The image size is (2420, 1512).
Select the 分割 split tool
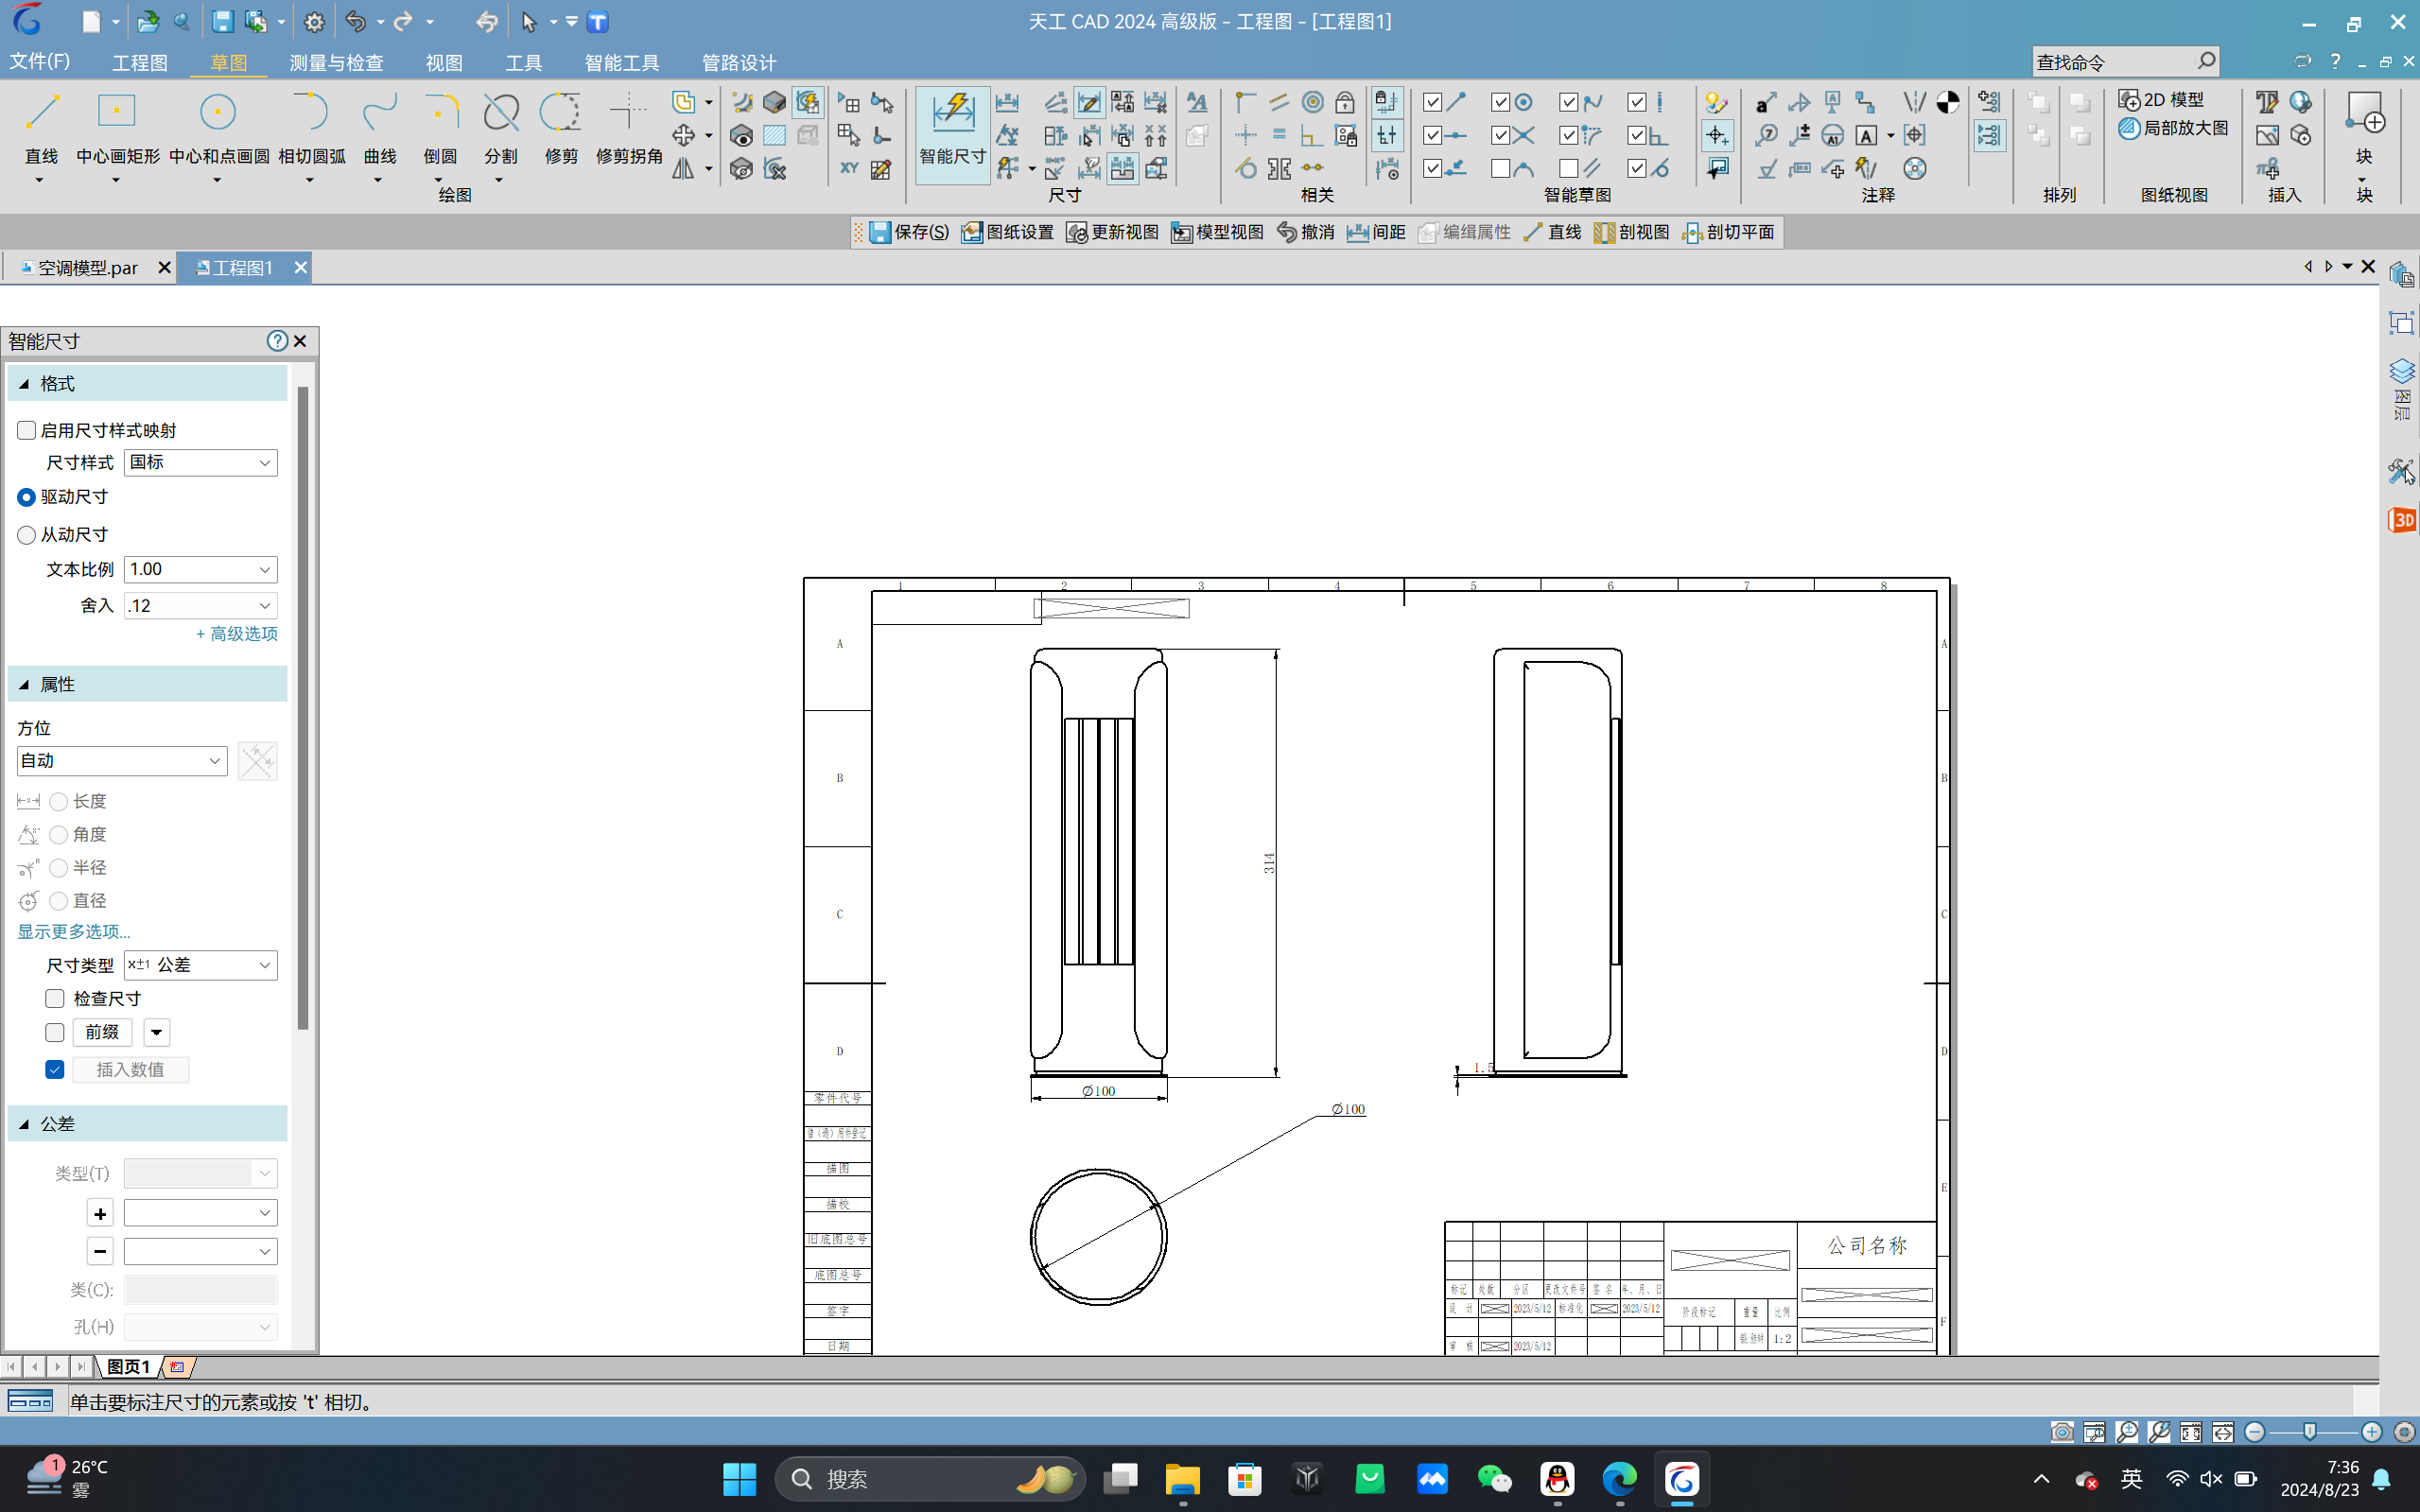click(x=501, y=128)
